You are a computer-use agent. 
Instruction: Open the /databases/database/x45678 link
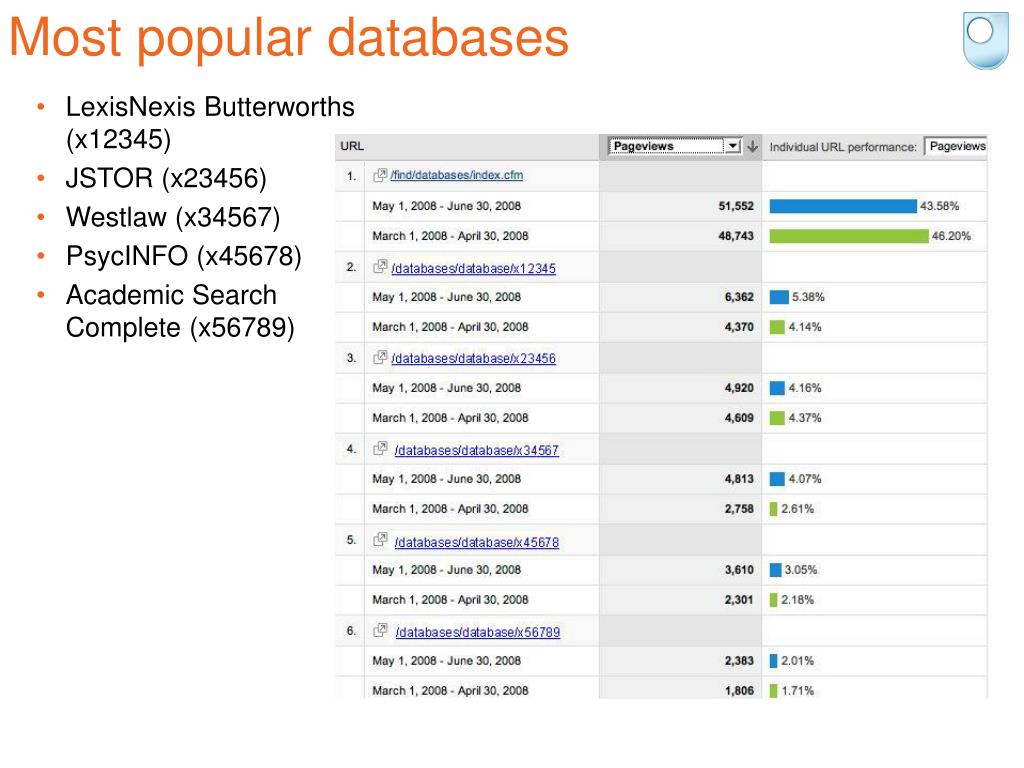point(477,542)
